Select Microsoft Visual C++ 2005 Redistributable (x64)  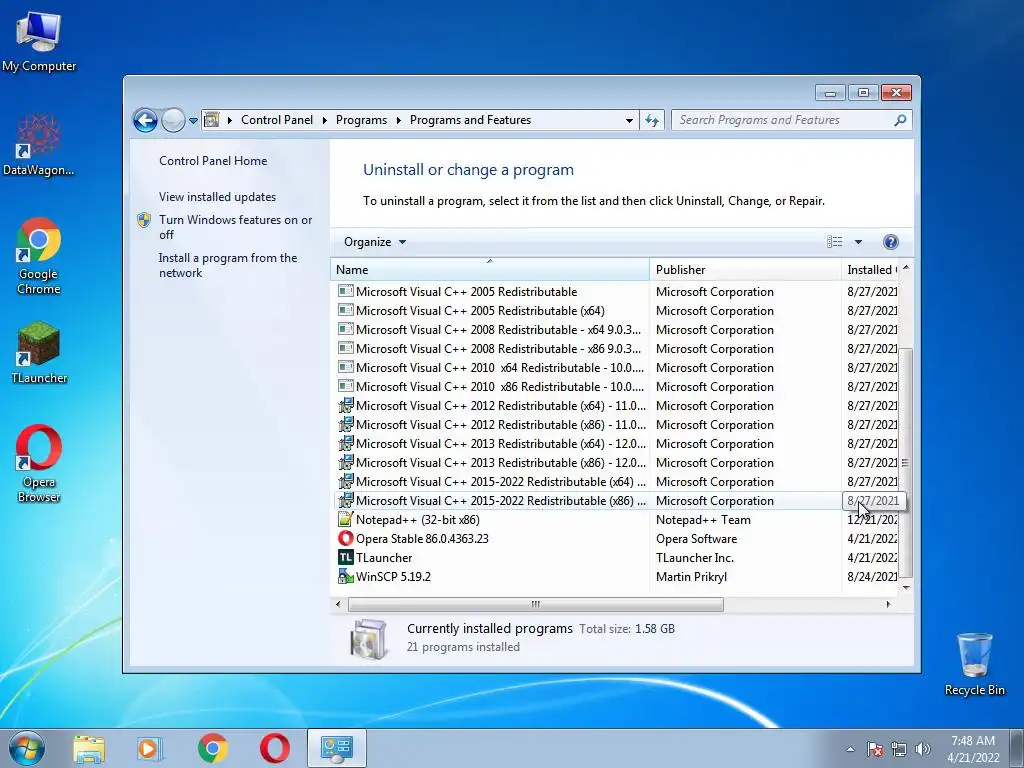click(x=616, y=311)
